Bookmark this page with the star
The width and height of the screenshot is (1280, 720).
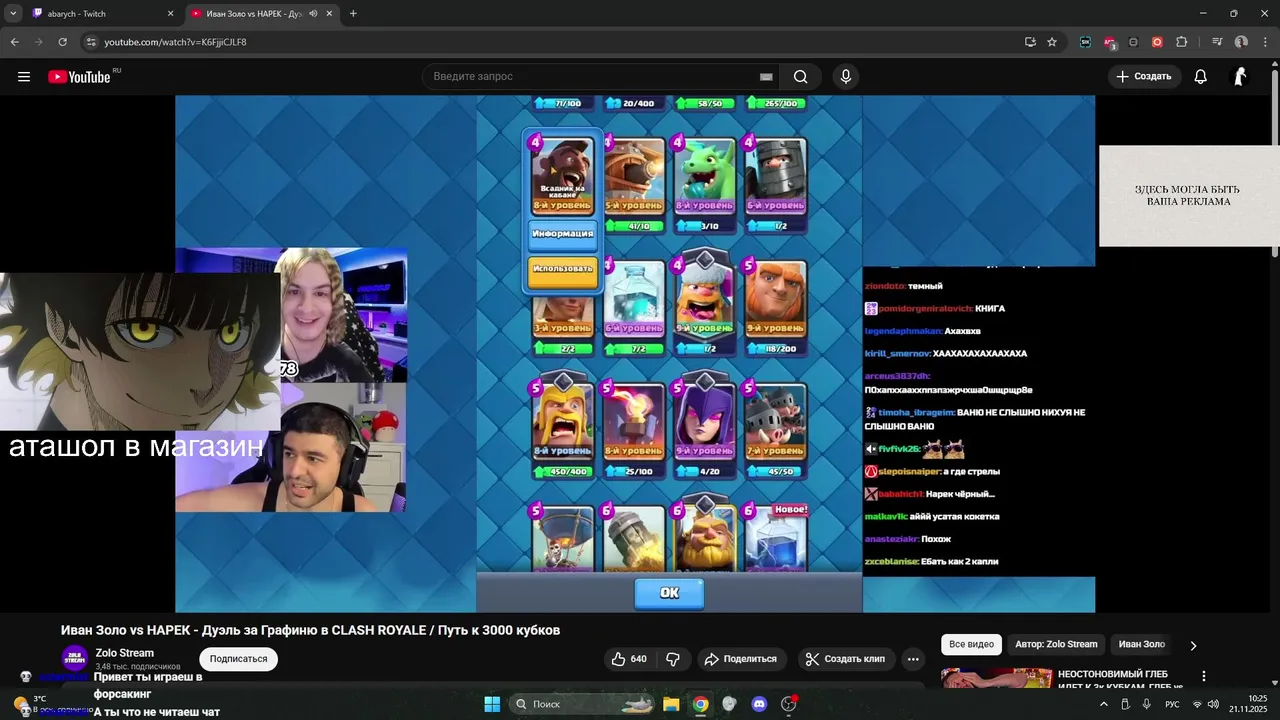tap(1052, 42)
